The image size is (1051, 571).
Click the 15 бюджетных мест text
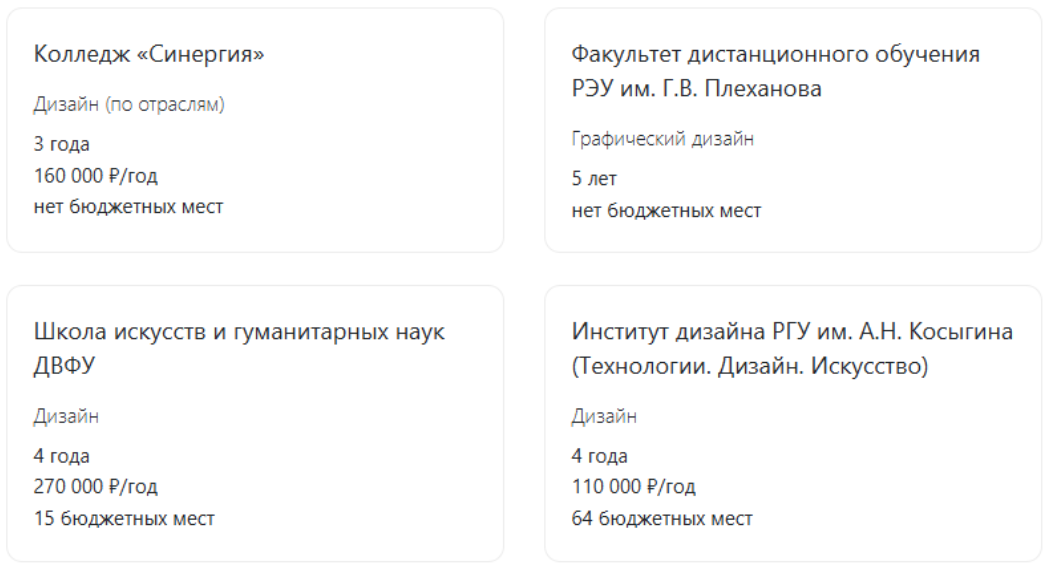[x=124, y=519]
